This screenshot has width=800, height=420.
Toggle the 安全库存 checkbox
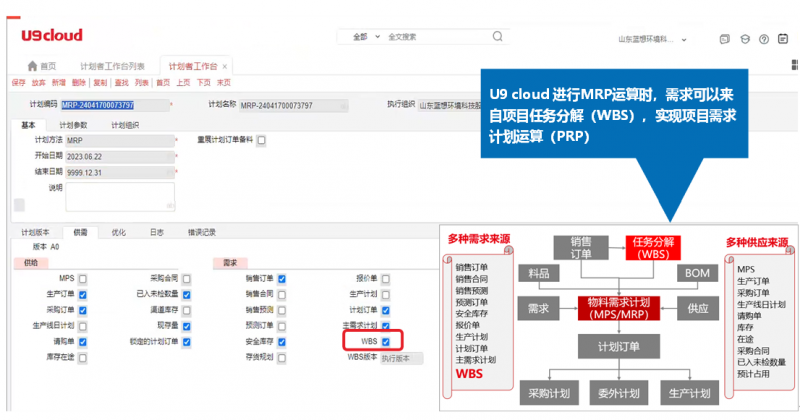(282, 342)
